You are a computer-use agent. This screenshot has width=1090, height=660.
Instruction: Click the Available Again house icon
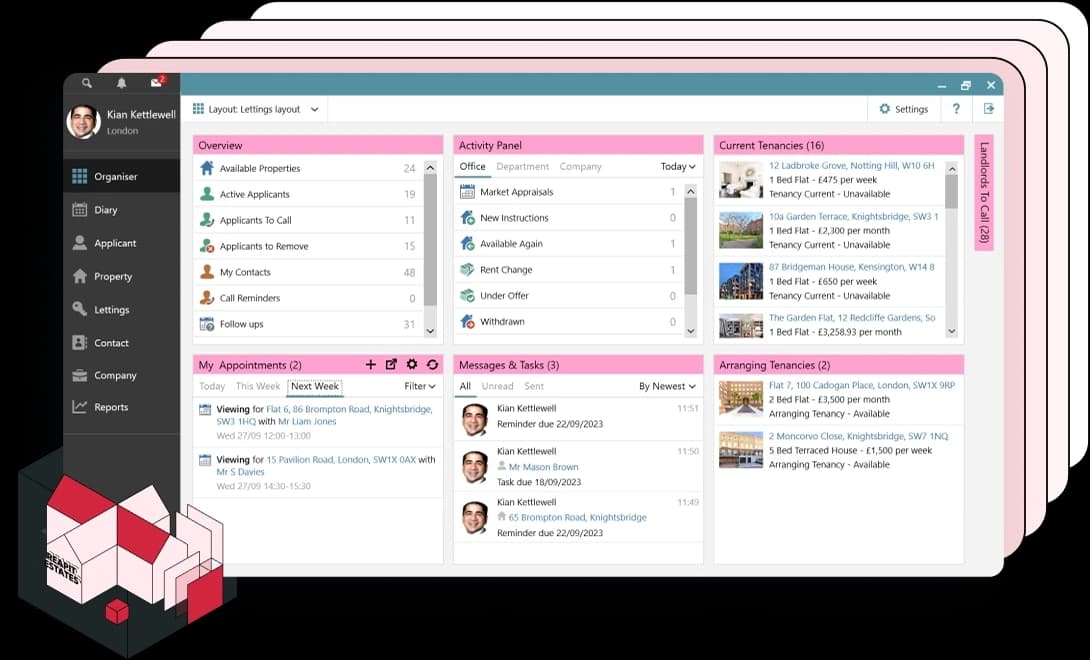(x=467, y=243)
